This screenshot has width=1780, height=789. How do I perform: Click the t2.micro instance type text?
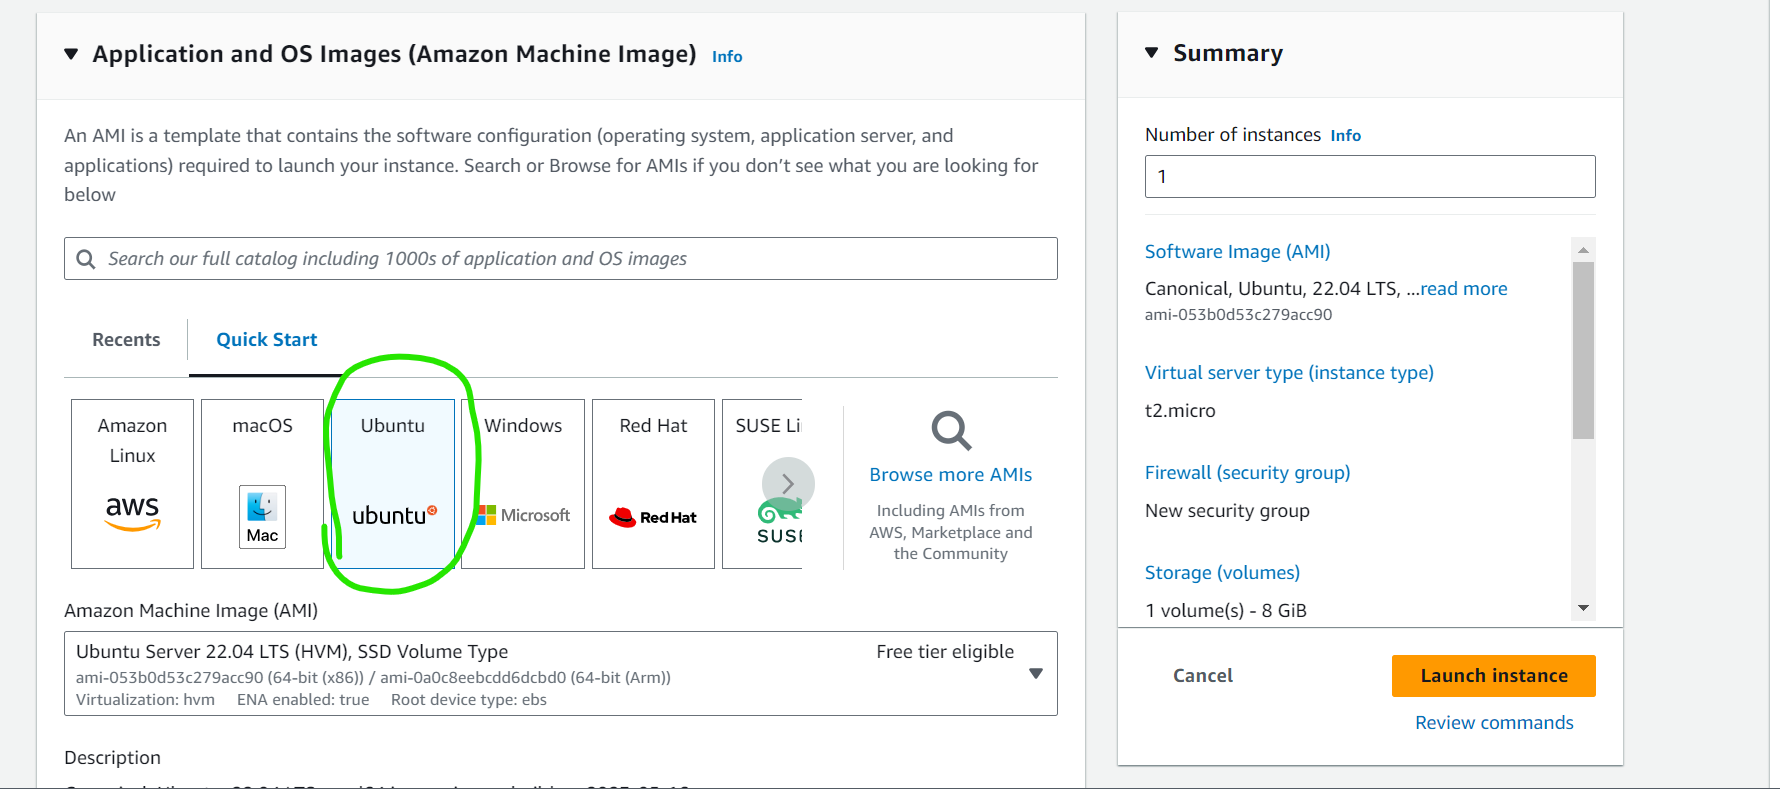1180,411
